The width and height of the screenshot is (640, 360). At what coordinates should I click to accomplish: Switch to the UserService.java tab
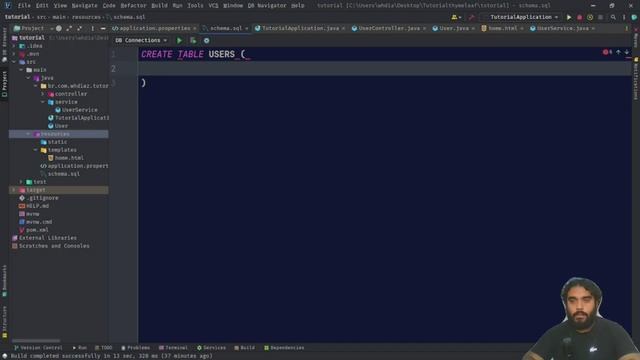click(x=563, y=28)
